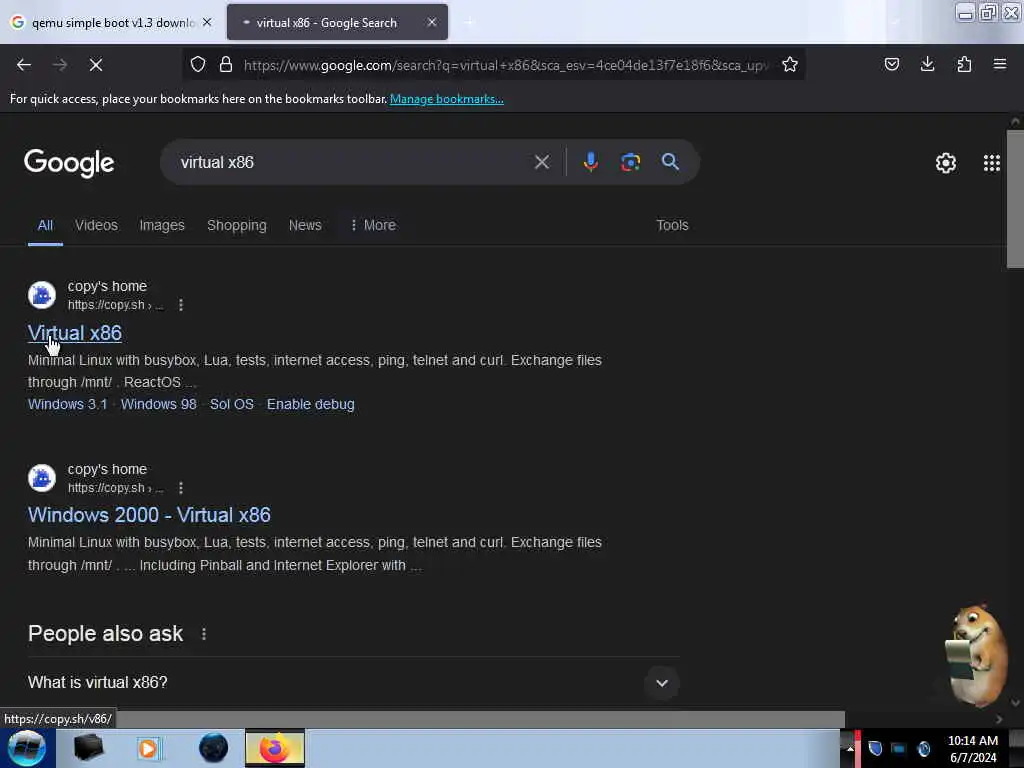
Task: Open Windows Start menu
Action: pyautogui.click(x=27, y=748)
